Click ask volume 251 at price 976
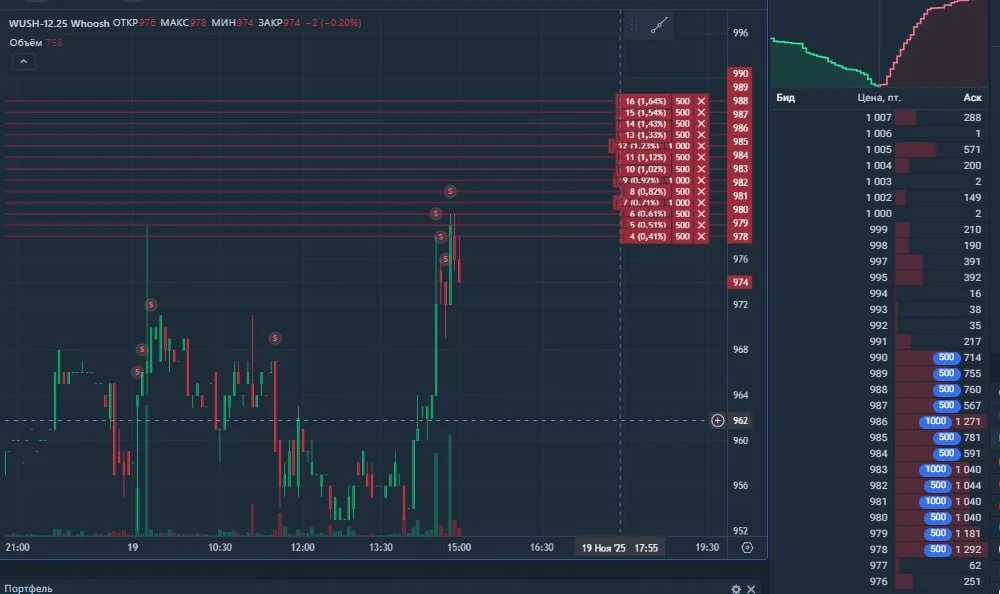Viewport: 1000px width, 594px height. click(972, 581)
